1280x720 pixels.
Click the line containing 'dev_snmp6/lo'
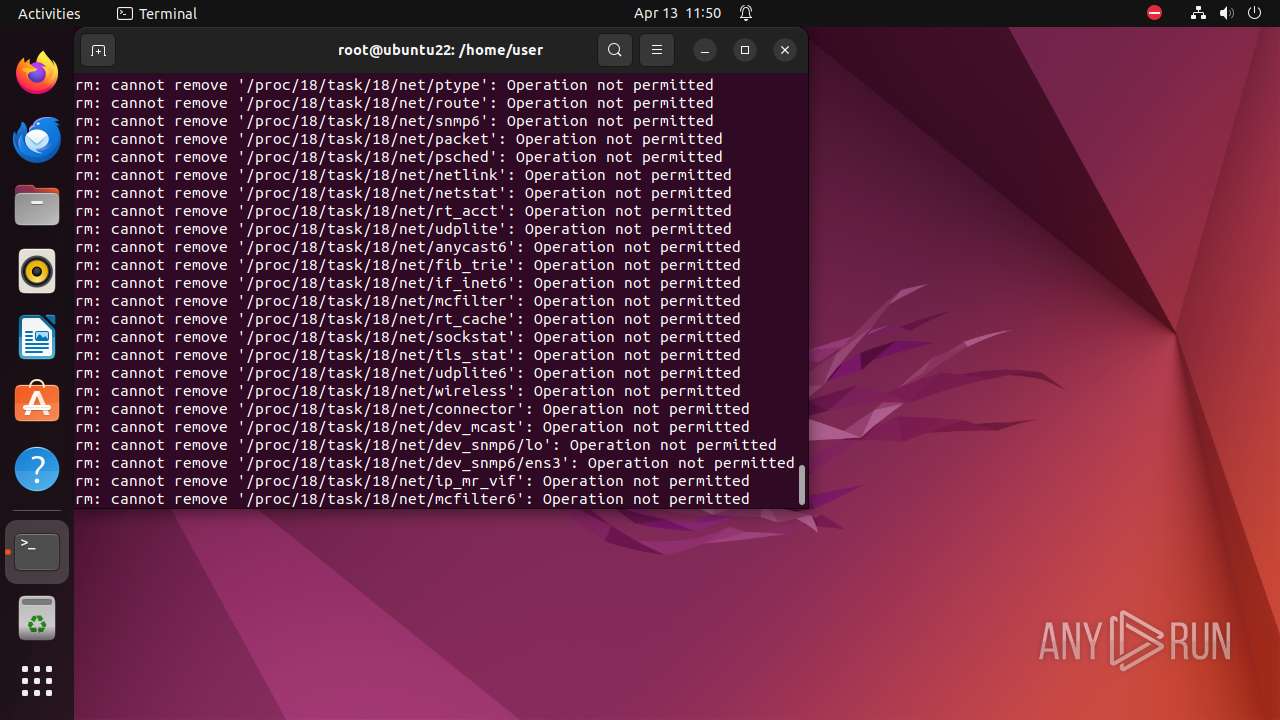coord(426,445)
